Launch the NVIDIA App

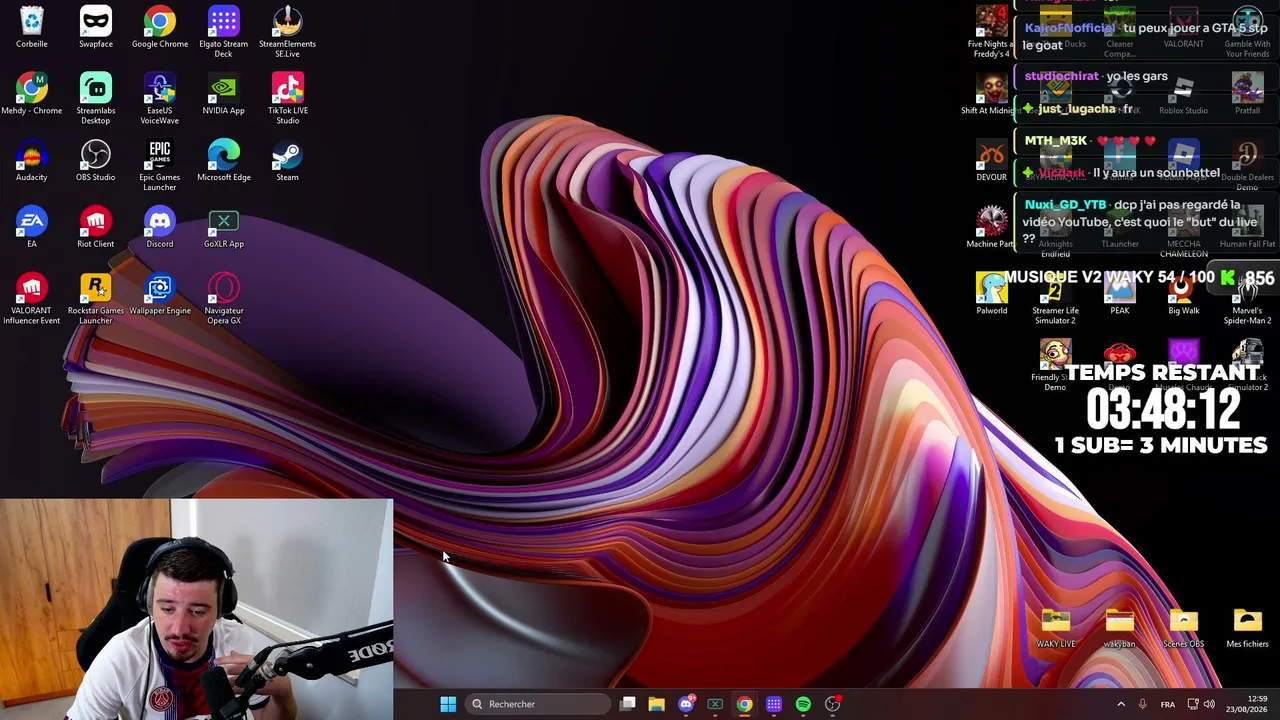(x=224, y=94)
